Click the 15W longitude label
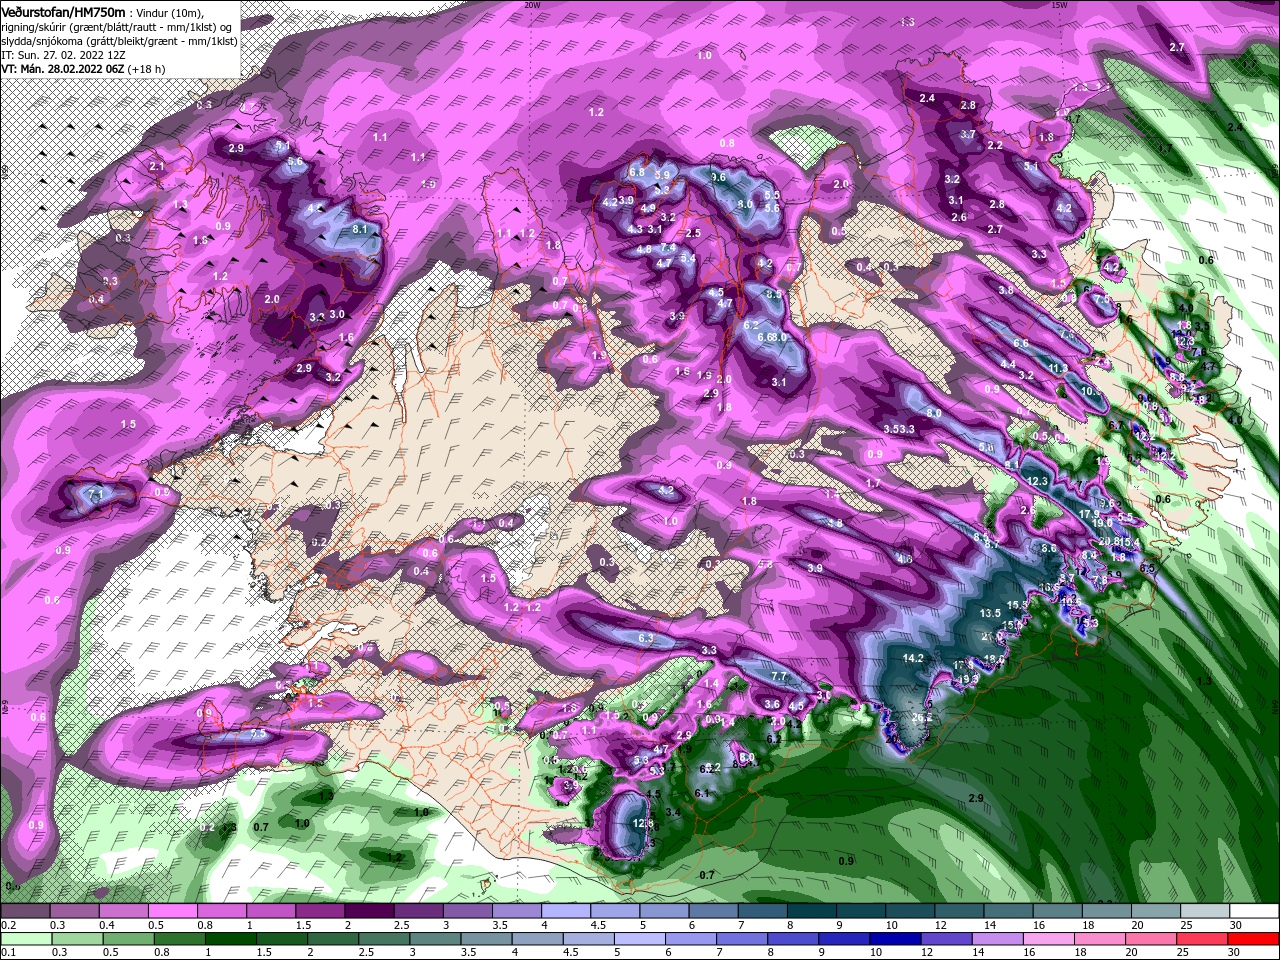 click(1060, 5)
